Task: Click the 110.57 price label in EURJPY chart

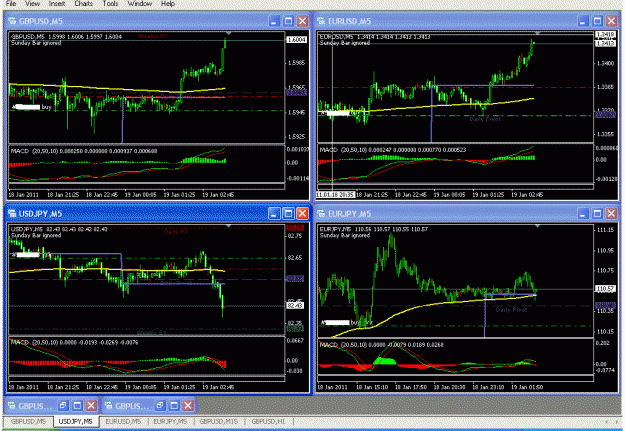Action: pyautogui.click(x=605, y=288)
